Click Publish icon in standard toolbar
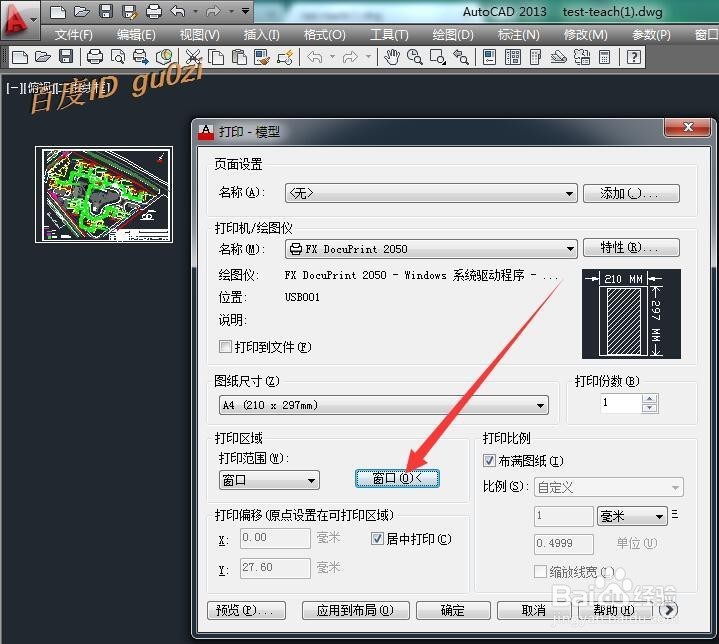 141,57
